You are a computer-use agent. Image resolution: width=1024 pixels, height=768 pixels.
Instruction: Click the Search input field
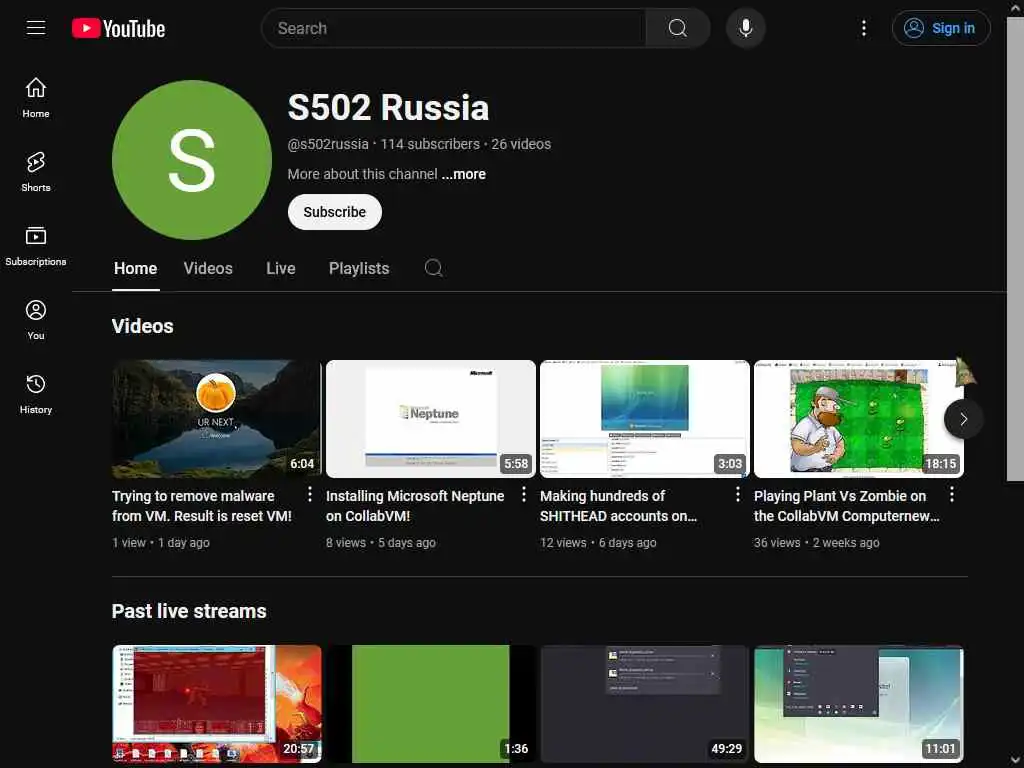click(454, 28)
